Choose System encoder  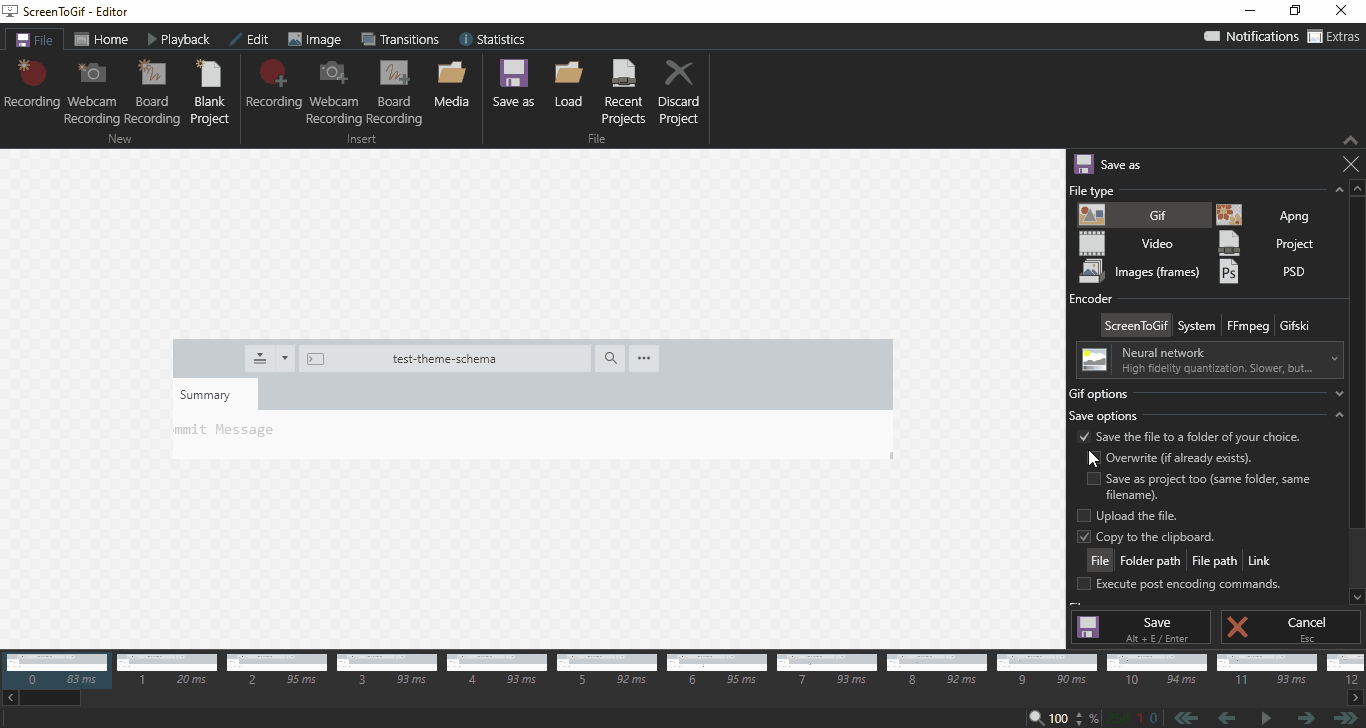point(1196,326)
